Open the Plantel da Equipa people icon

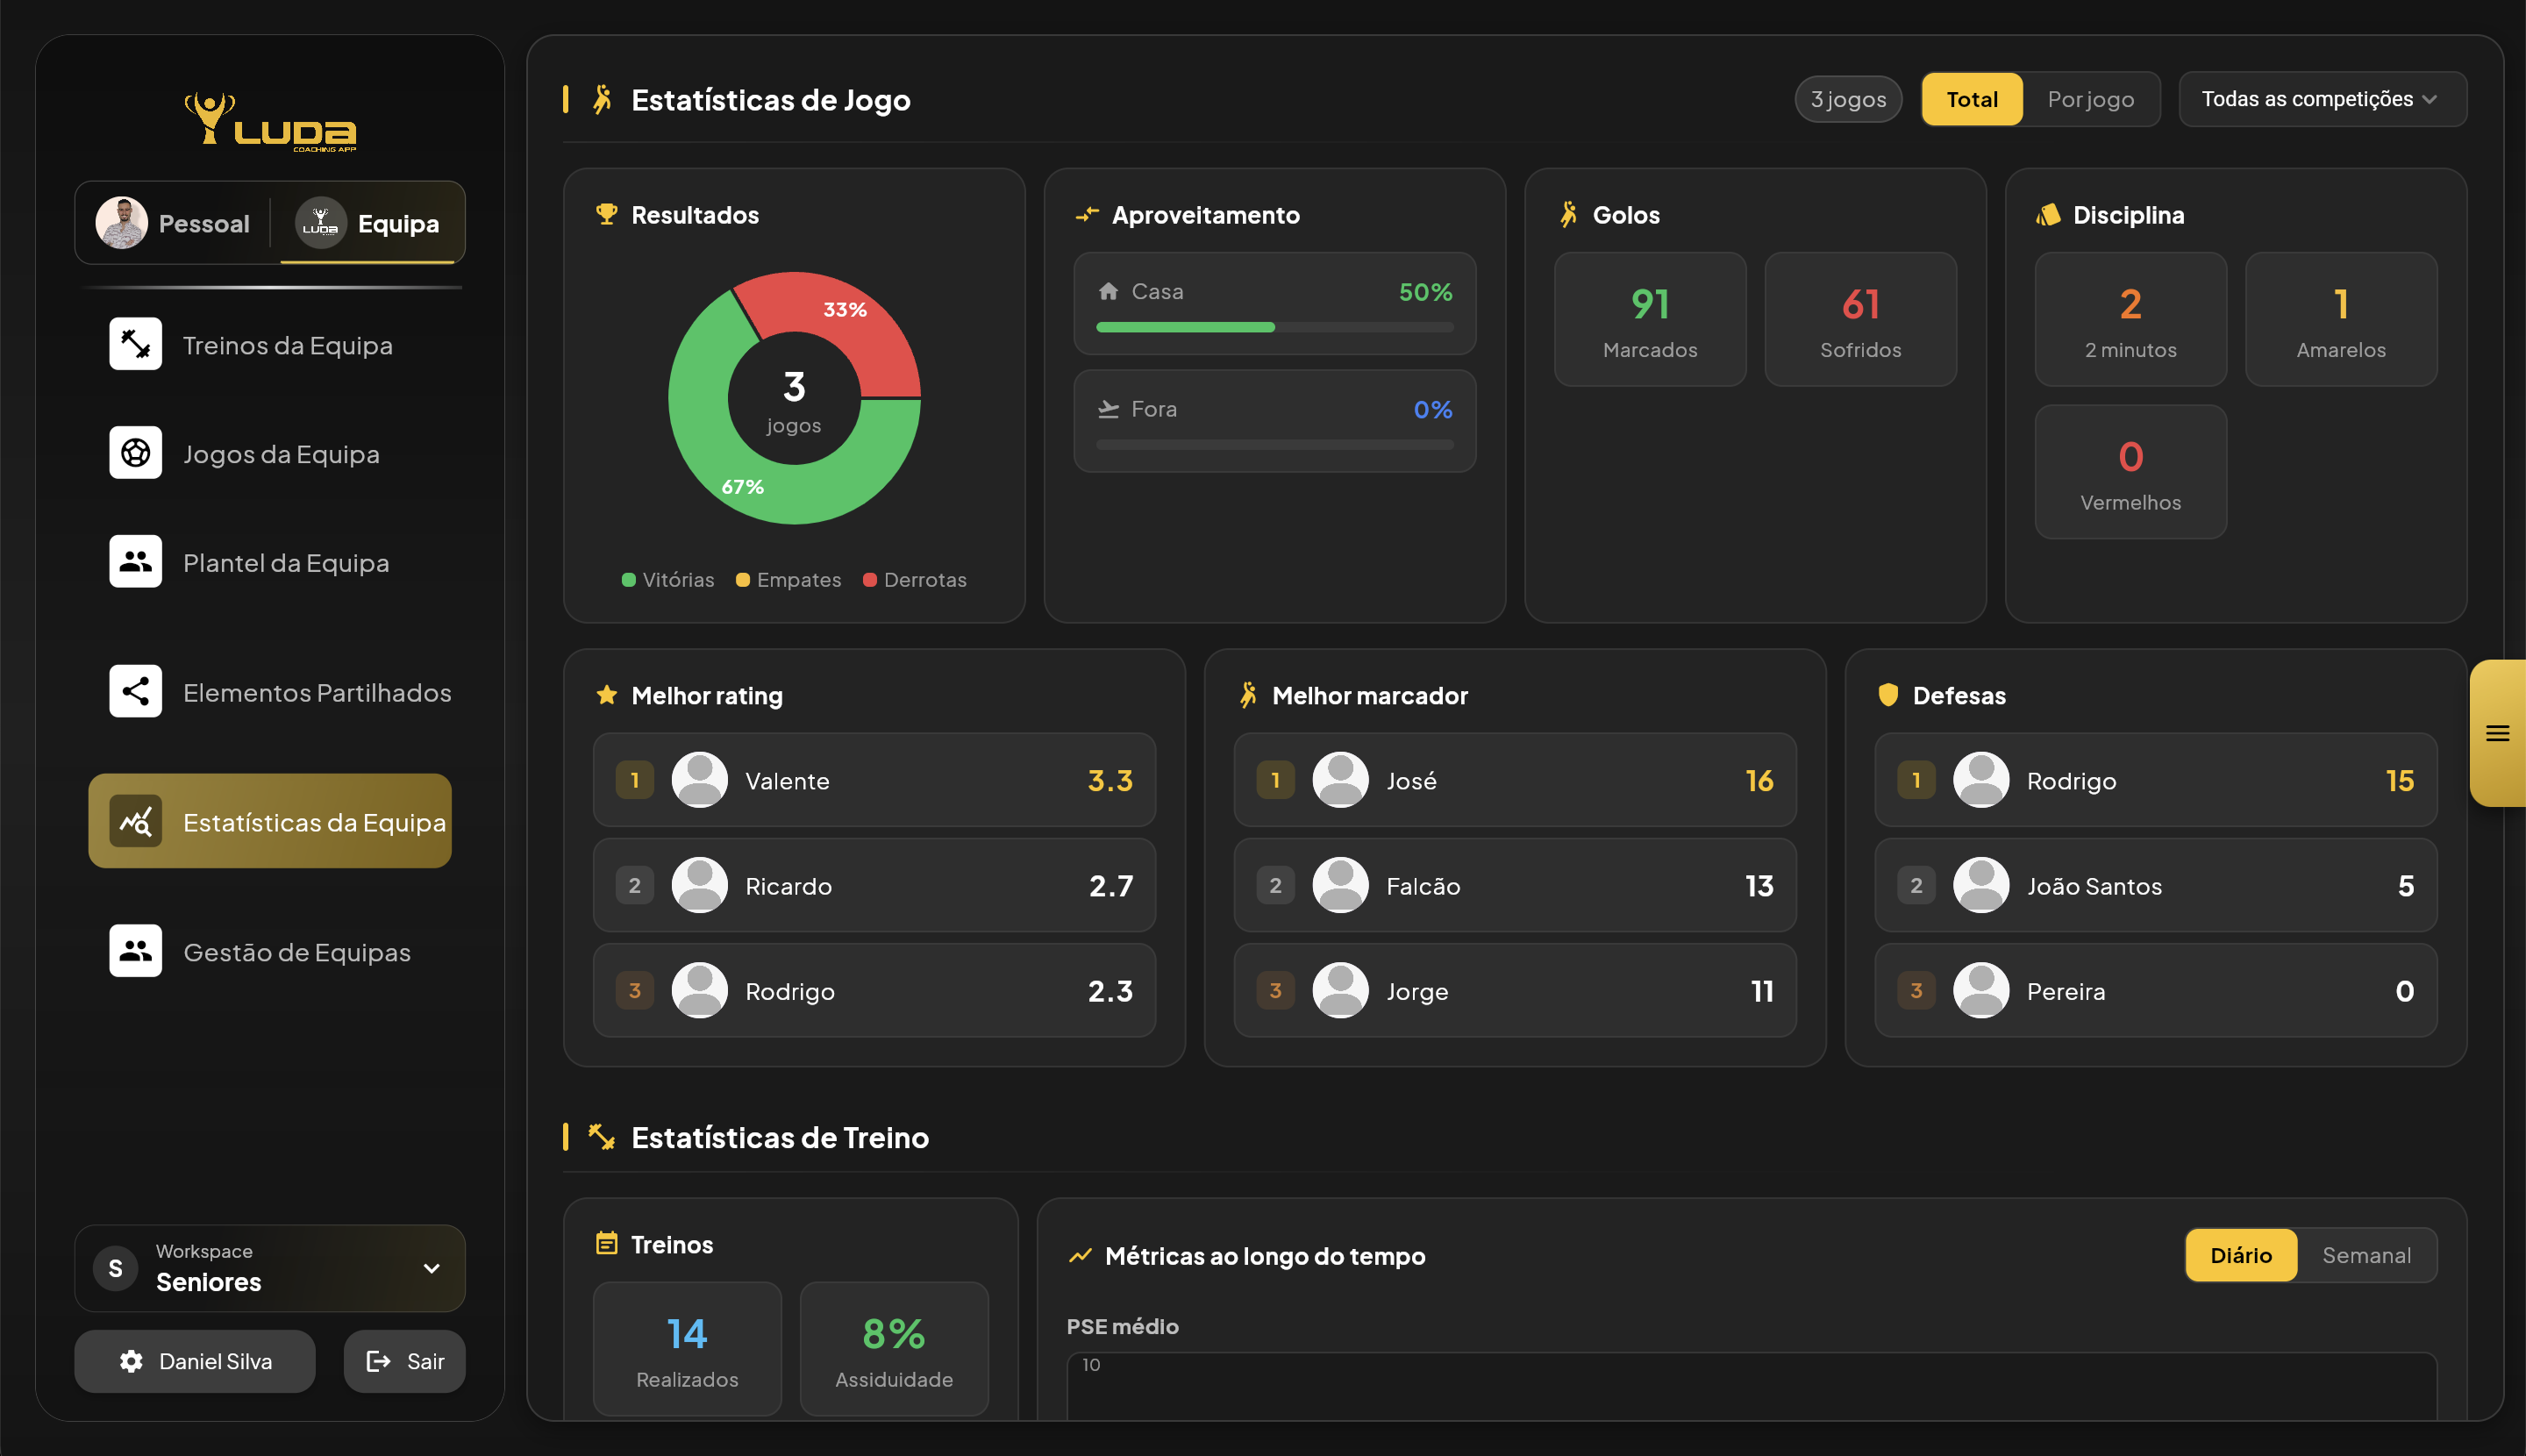135,562
